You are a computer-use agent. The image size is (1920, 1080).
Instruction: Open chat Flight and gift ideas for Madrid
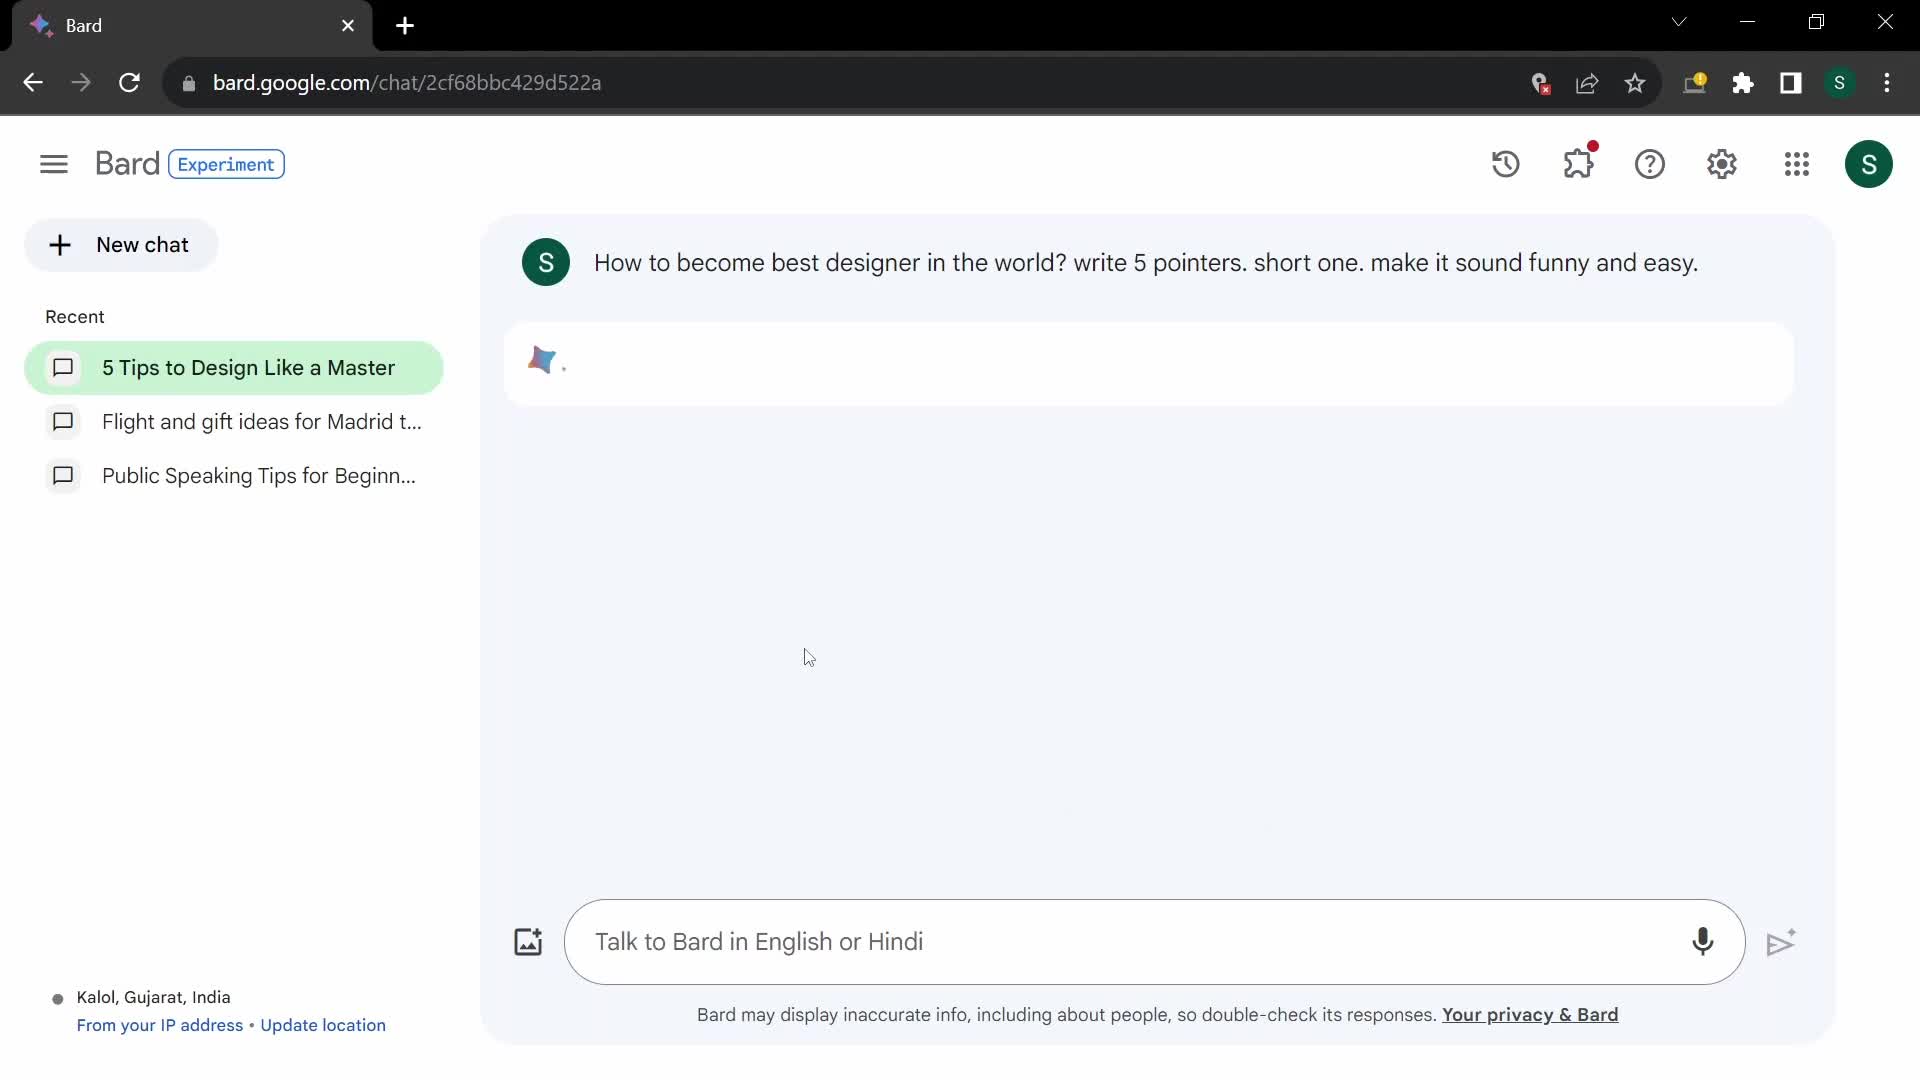coord(234,422)
